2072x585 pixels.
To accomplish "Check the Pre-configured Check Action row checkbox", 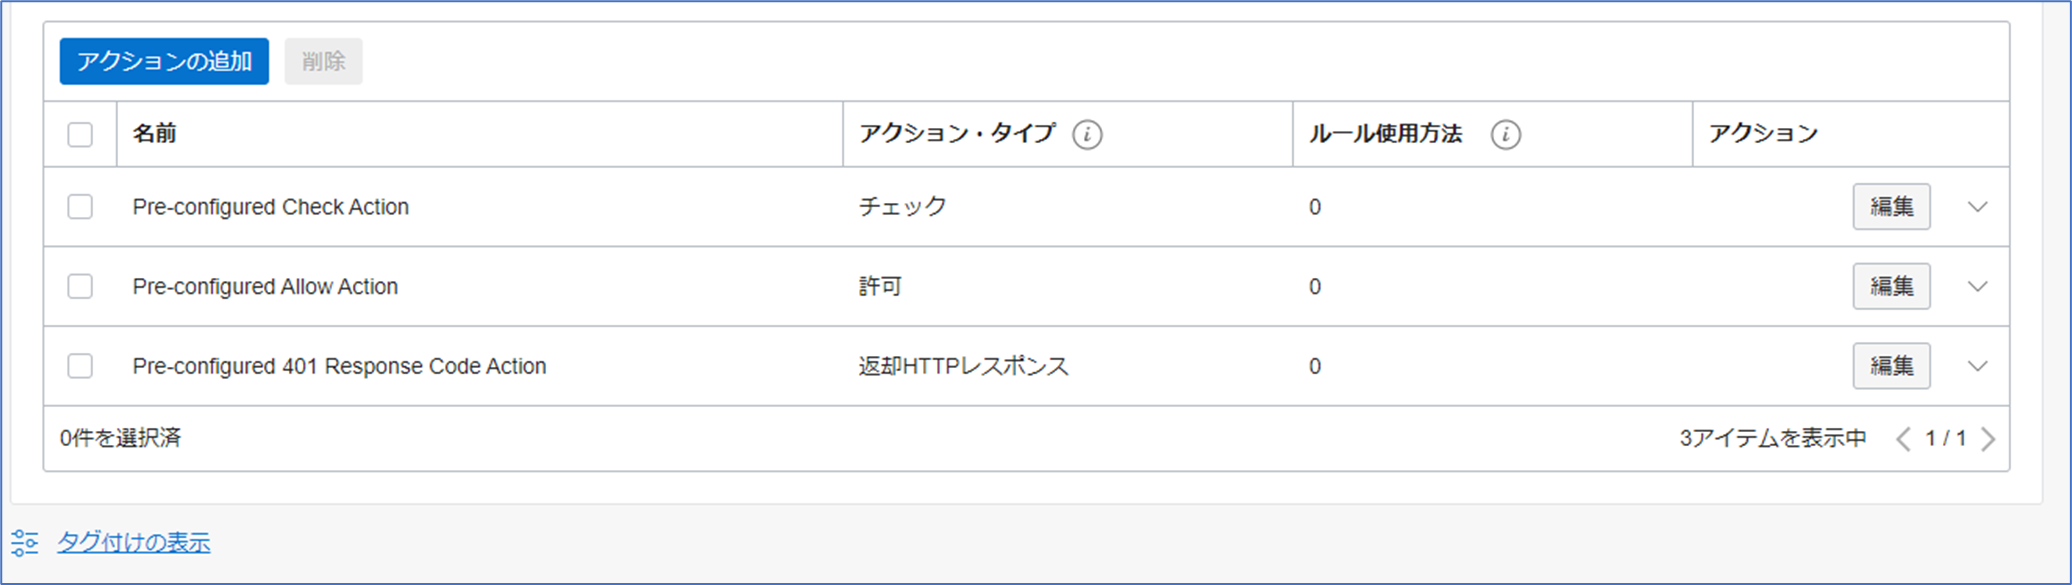I will pyautogui.click(x=80, y=207).
